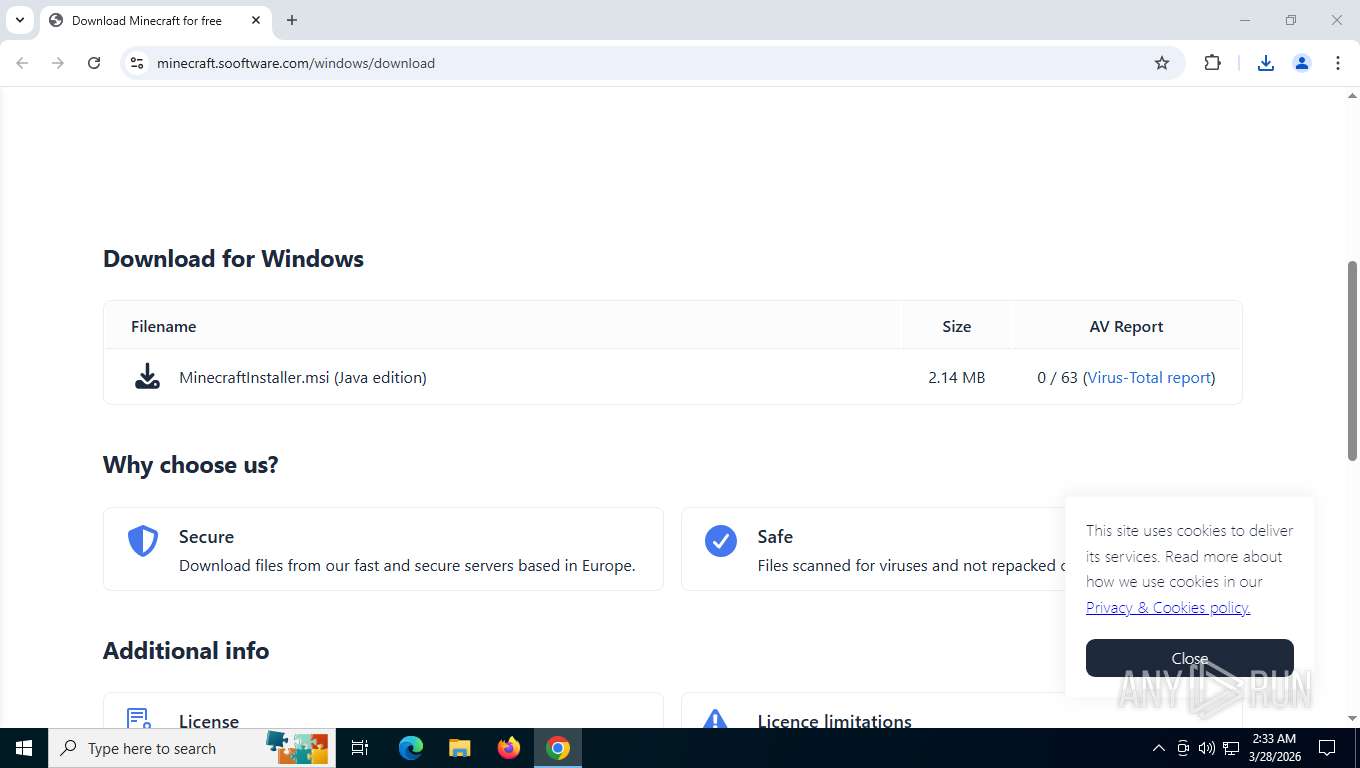The image size is (1360, 768).
Task: Show hidden system tray icons
Action: 1158,748
